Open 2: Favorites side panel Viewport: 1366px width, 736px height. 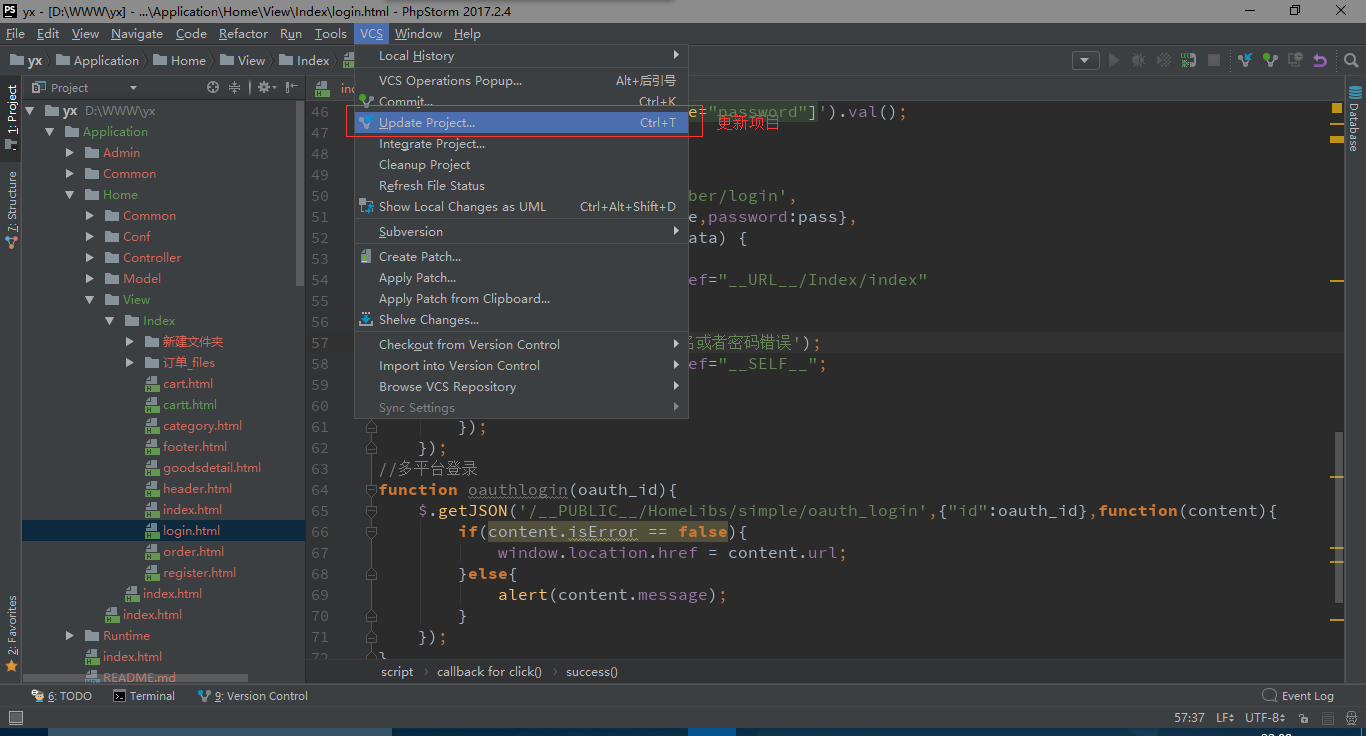pyautogui.click(x=12, y=633)
